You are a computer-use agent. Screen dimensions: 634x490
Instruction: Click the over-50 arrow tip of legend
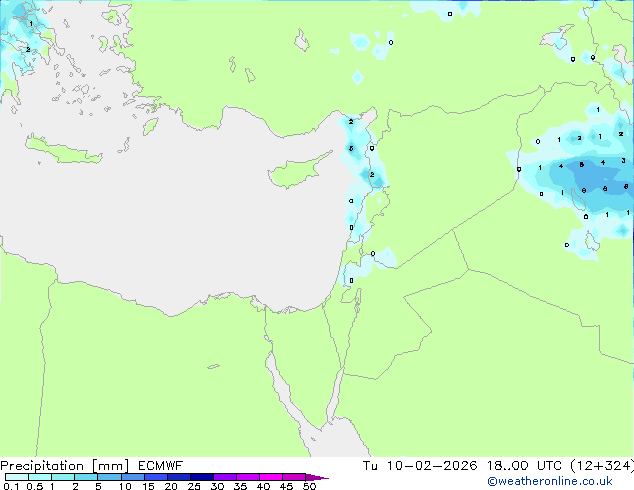click(x=317, y=477)
